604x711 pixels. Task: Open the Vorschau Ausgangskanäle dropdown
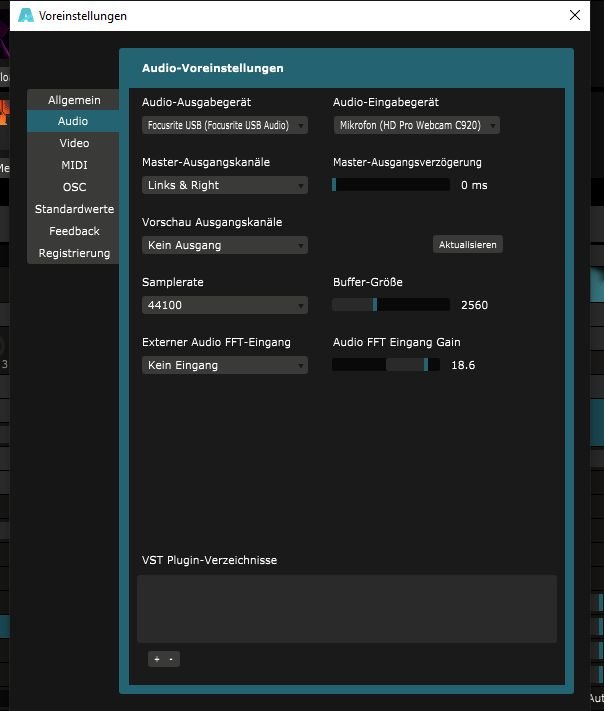[225, 245]
